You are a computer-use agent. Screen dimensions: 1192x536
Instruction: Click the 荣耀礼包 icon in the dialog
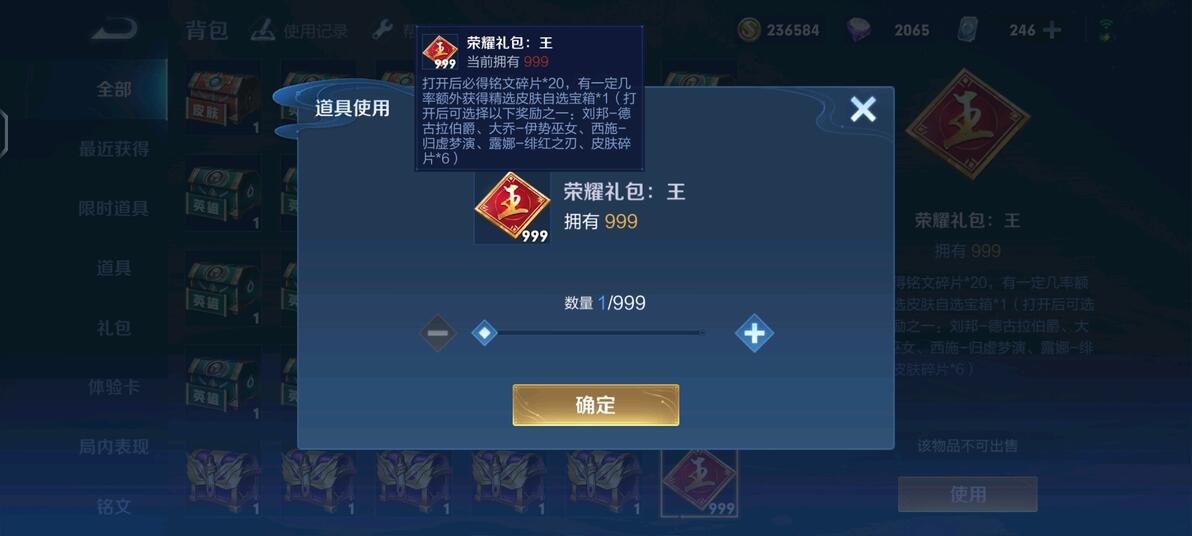pyautogui.click(x=512, y=207)
